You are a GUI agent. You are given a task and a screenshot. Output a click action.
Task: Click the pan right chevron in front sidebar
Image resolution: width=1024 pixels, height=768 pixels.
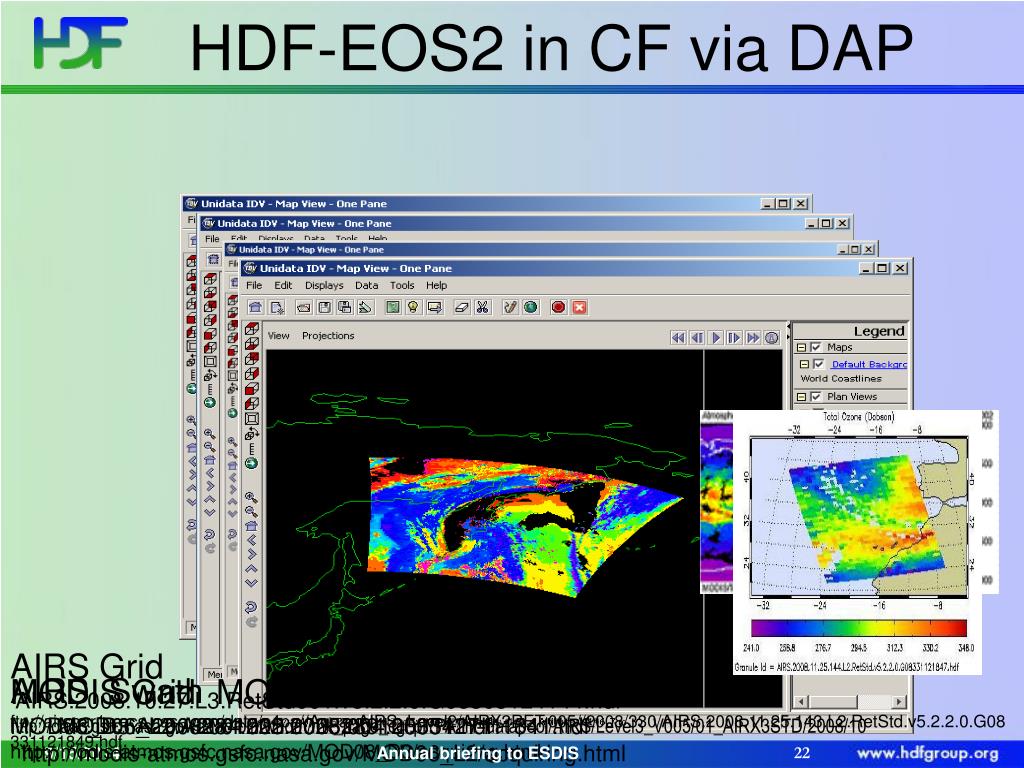pos(251,554)
